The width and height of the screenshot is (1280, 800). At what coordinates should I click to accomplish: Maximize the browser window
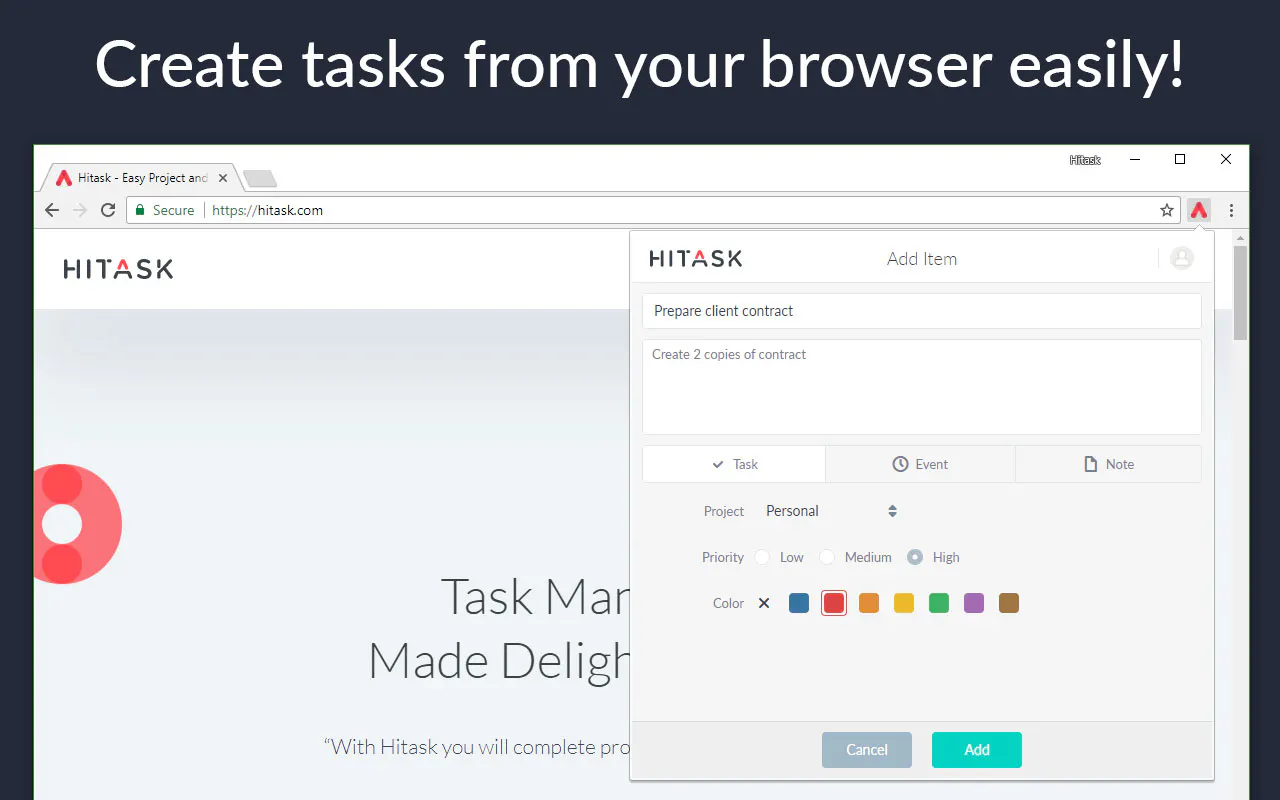coord(1180,159)
